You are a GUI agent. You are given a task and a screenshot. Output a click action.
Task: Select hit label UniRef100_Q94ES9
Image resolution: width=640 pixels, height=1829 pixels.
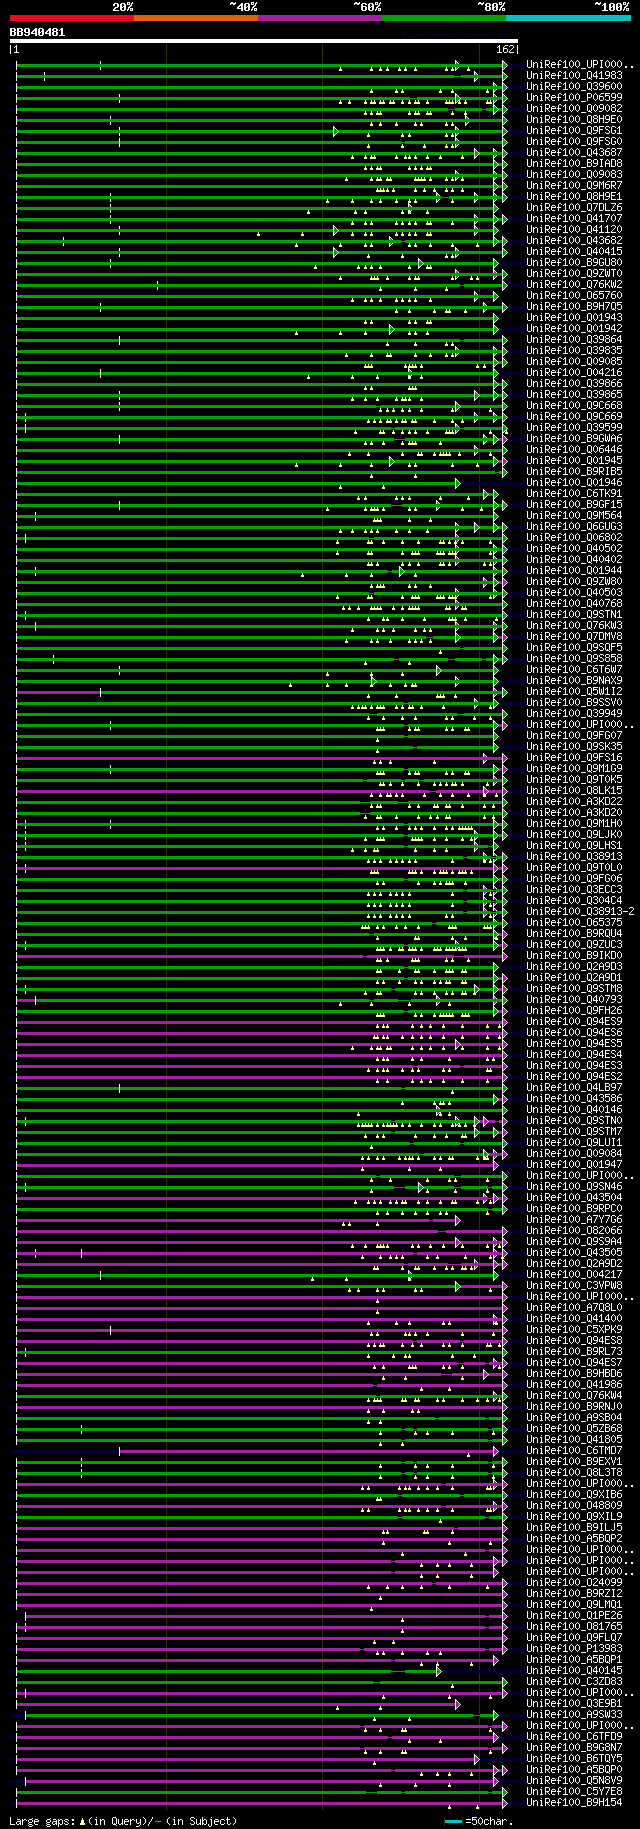574,1022
